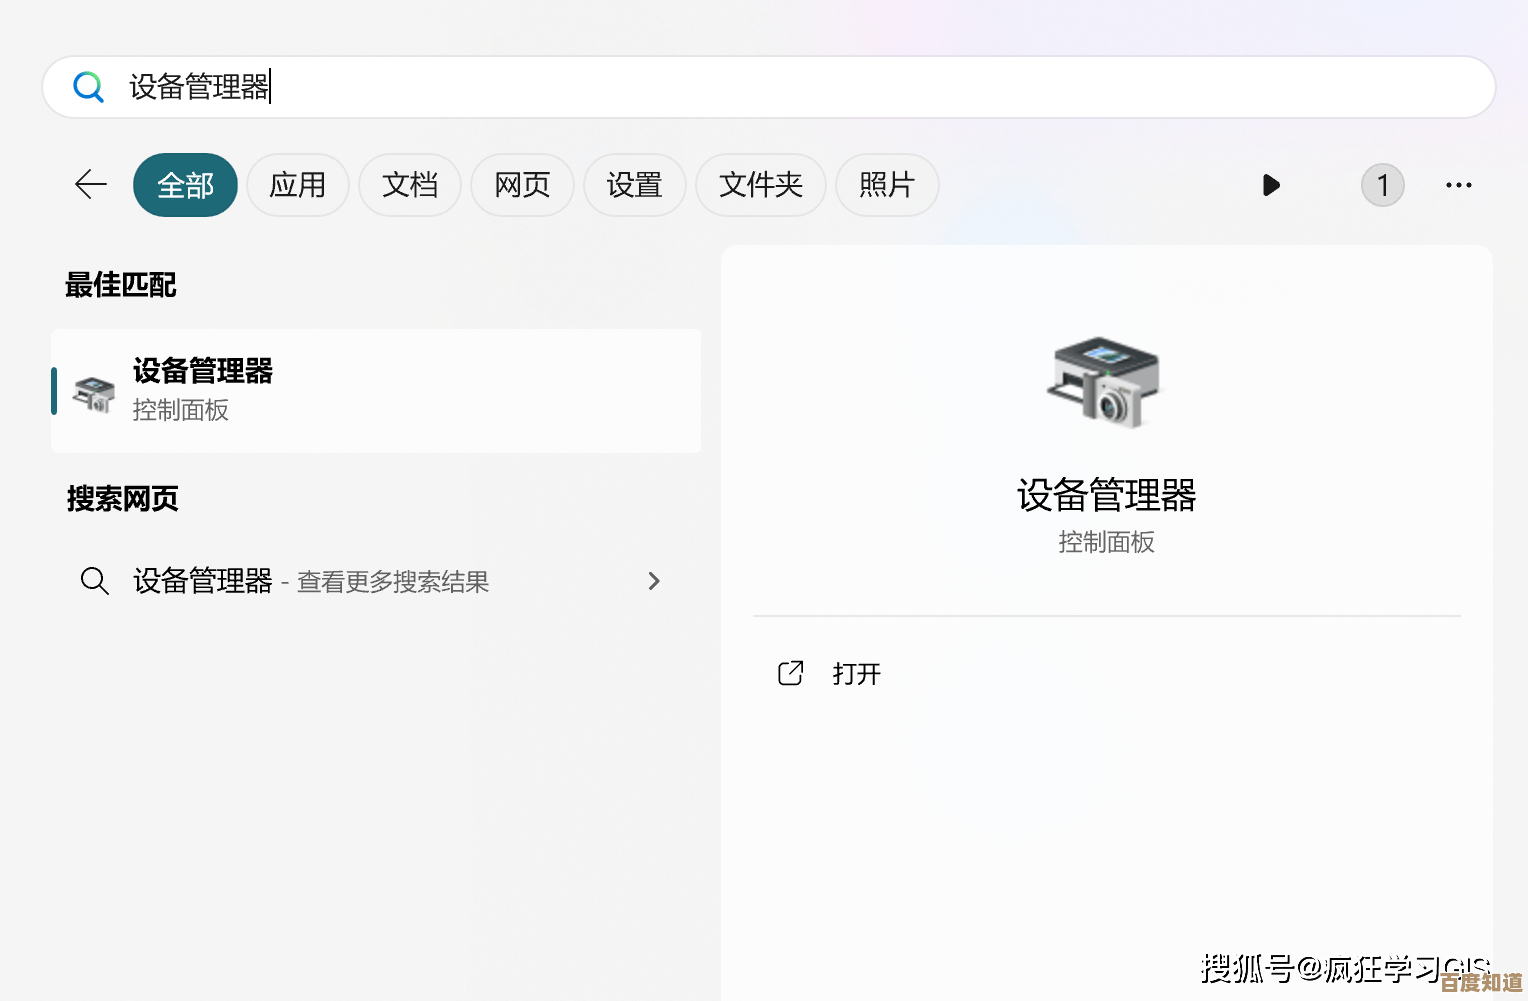
Task: Expand more filters with the play arrow
Action: (1271, 185)
